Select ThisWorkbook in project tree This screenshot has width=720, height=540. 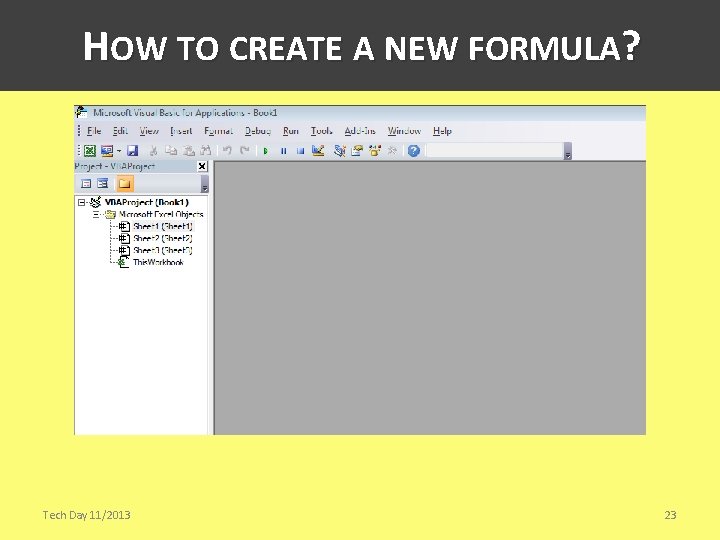pos(158,262)
